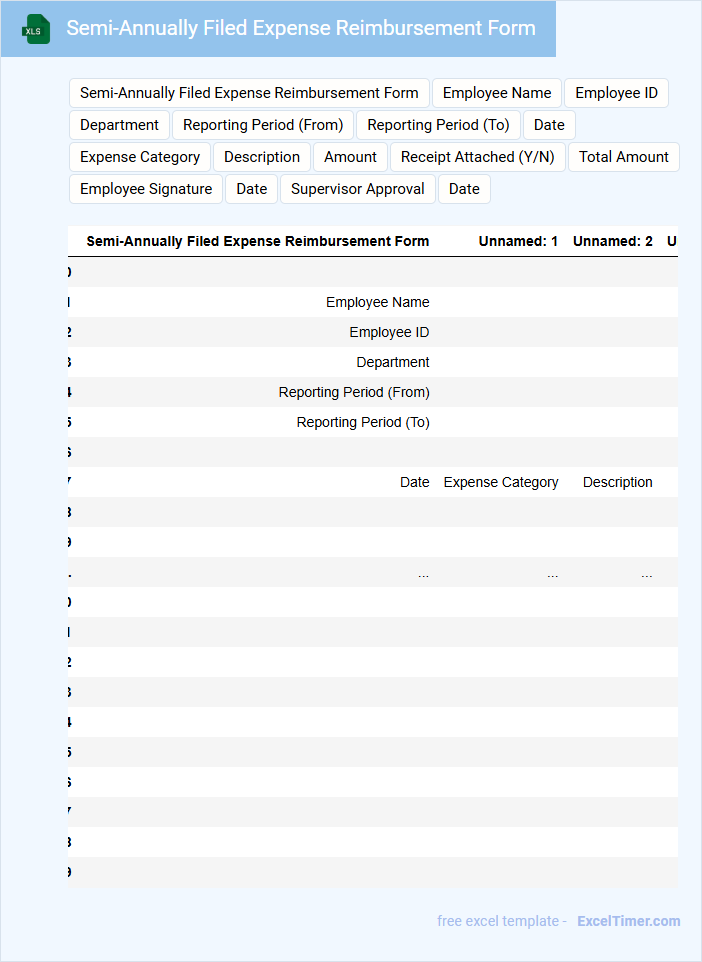The width and height of the screenshot is (702, 962).
Task: Choose the Reporting Period (From) tag
Action: click(x=263, y=125)
